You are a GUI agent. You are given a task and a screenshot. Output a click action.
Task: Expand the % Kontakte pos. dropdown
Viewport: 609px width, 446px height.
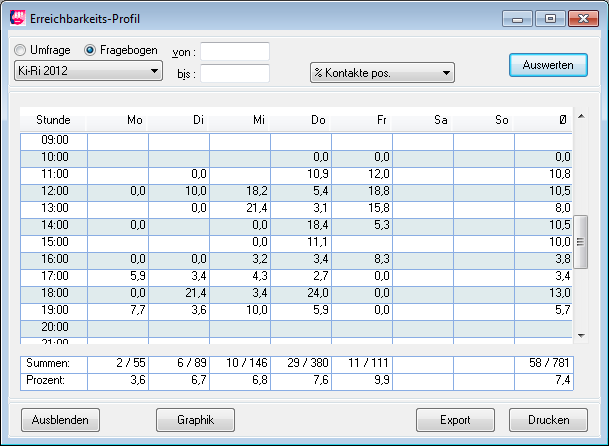(x=382, y=72)
